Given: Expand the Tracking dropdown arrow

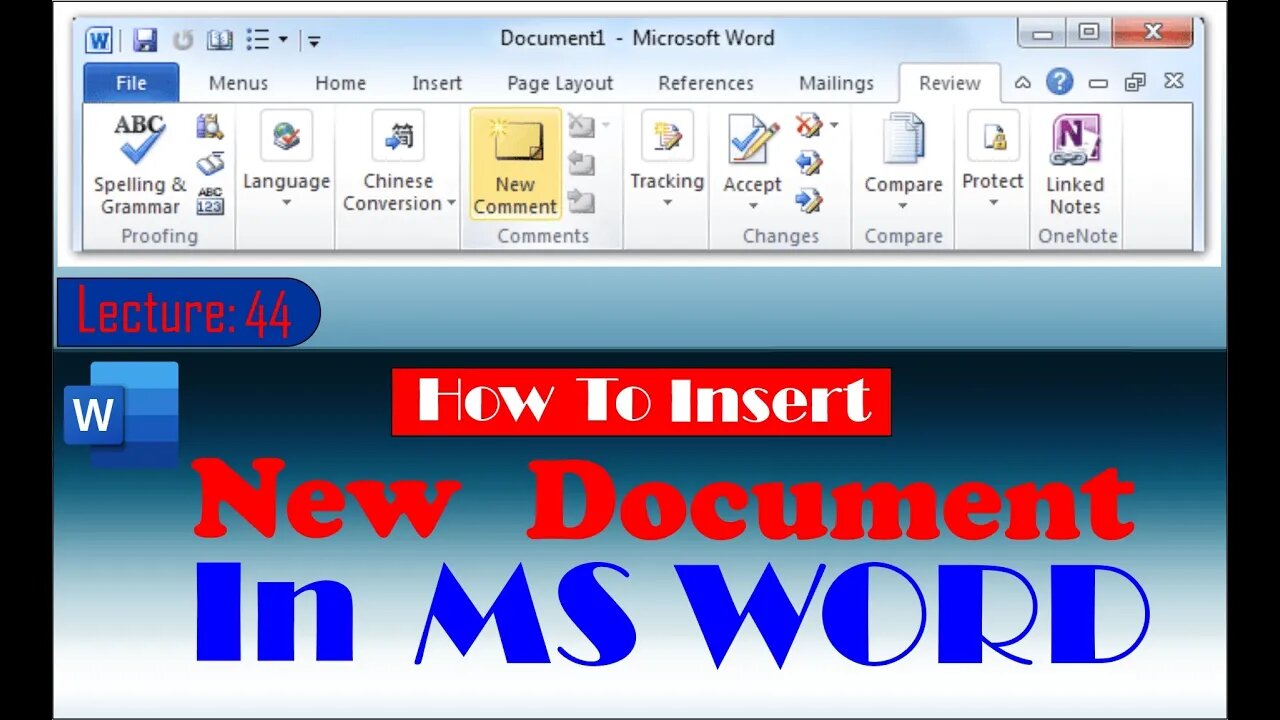Looking at the screenshot, I should pos(667,202).
